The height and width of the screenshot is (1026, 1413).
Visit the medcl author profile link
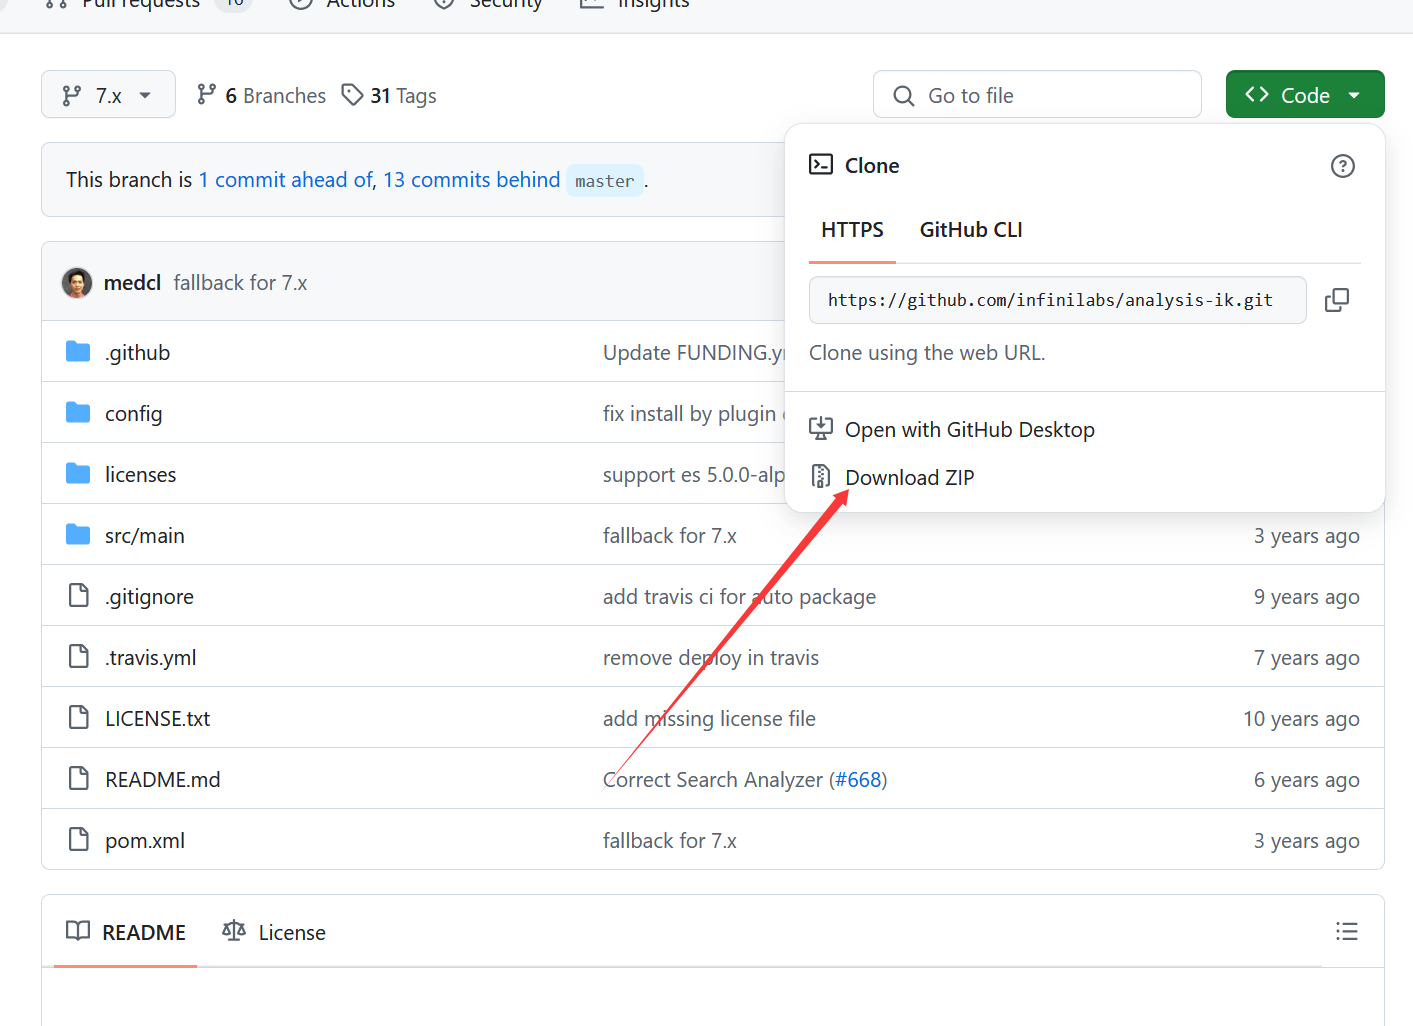pos(132,283)
